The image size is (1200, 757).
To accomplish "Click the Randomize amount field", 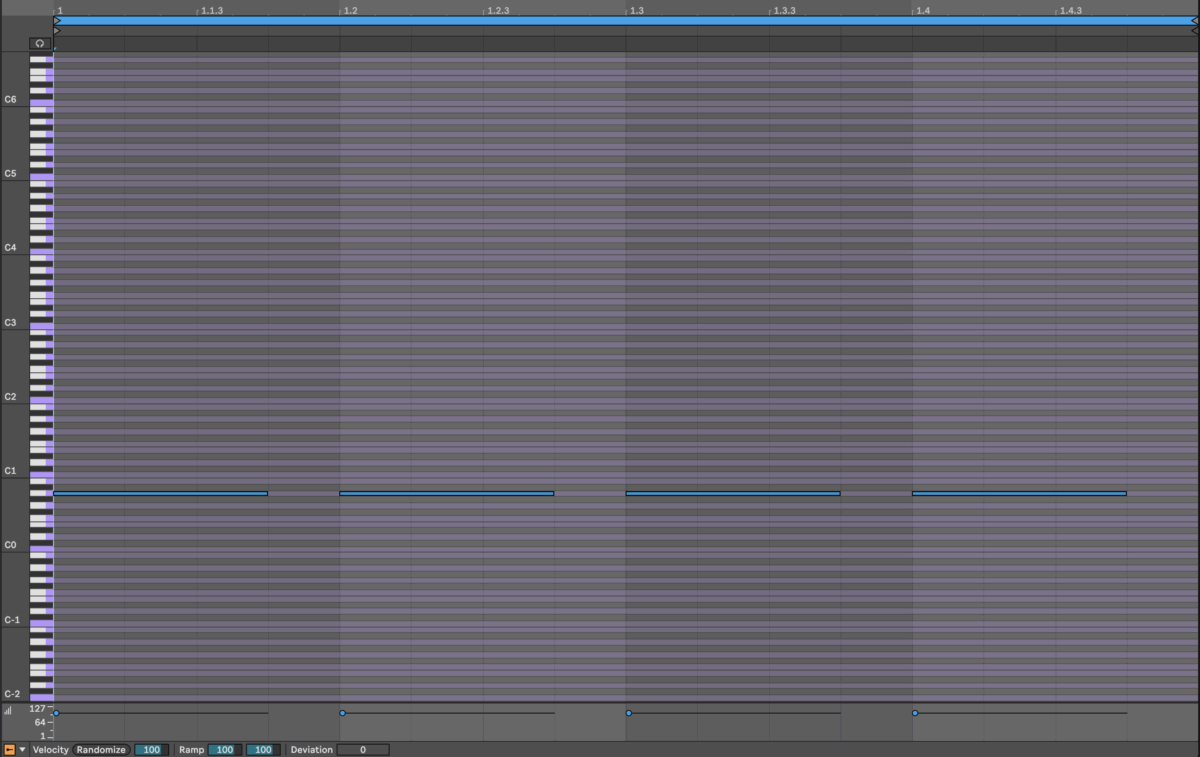I will coord(151,749).
